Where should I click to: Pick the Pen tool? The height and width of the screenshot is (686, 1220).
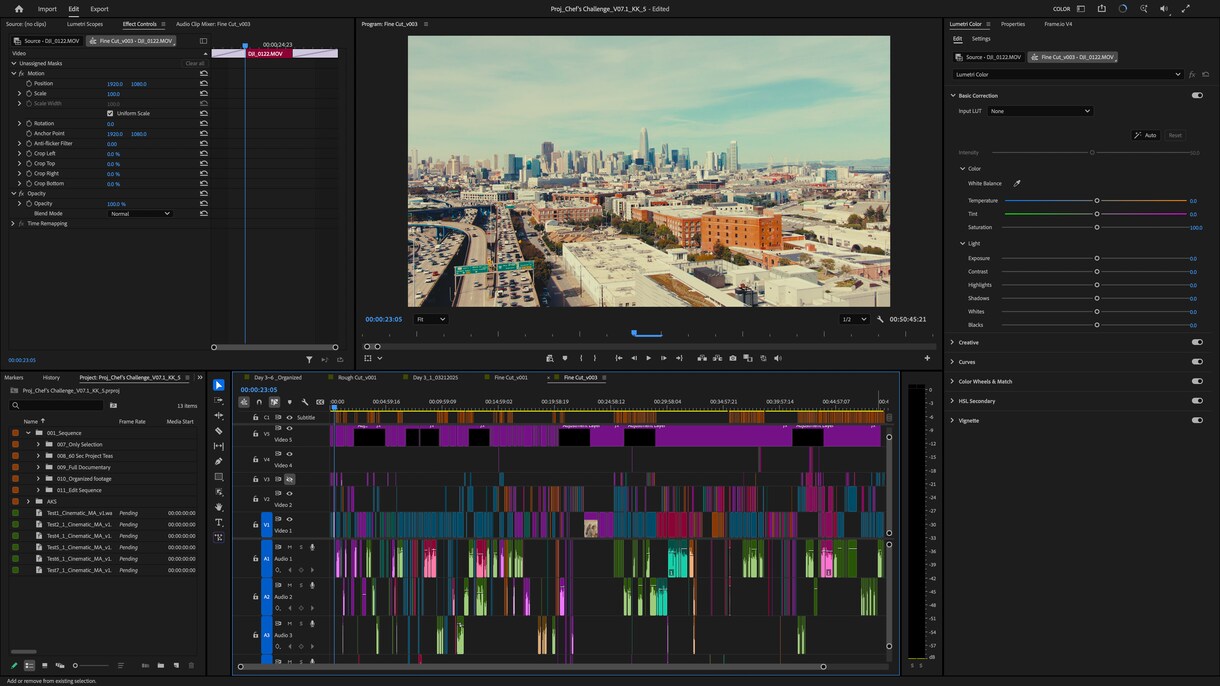[x=219, y=462]
